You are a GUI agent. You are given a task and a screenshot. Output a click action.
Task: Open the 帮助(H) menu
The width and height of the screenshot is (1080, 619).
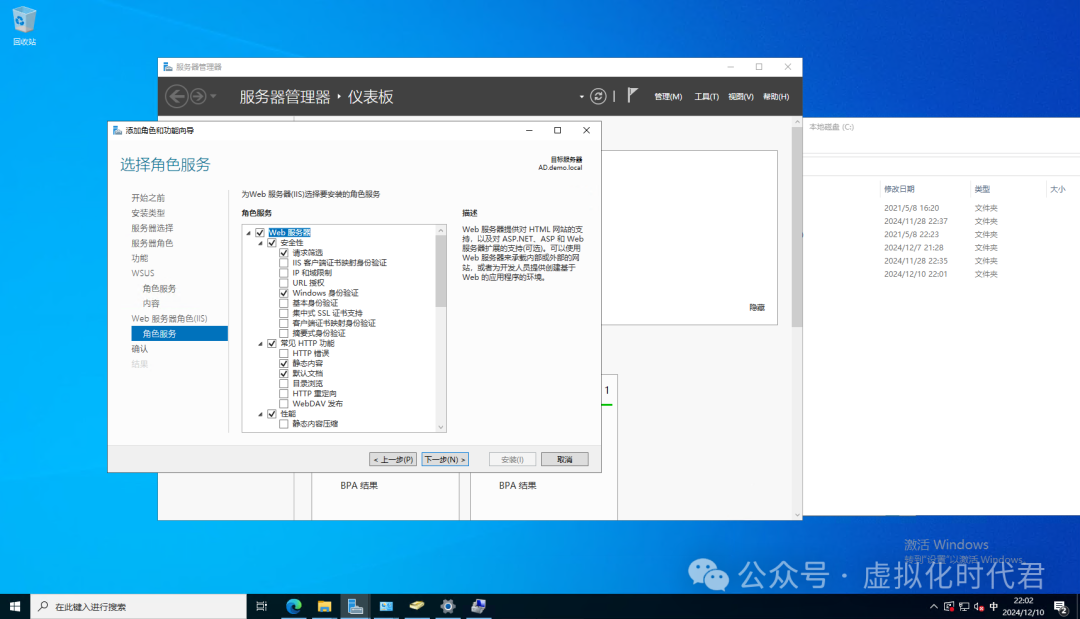pyautogui.click(x=776, y=96)
